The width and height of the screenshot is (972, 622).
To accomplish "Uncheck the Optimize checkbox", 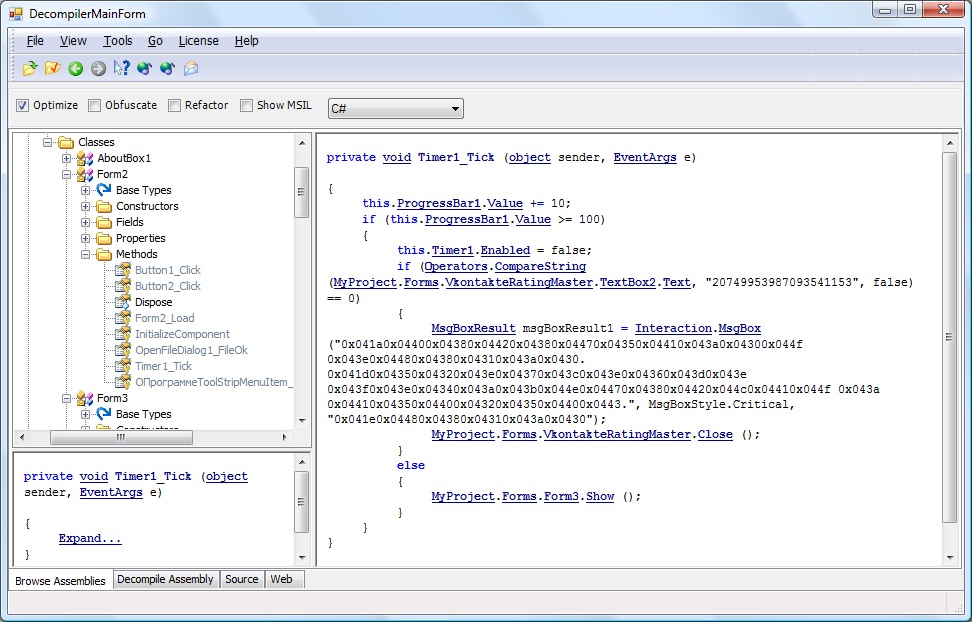I will pos(22,105).
